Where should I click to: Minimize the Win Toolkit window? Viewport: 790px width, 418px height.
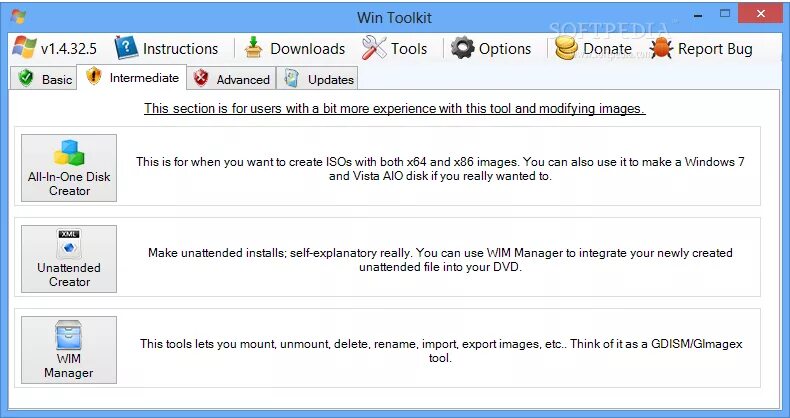tap(698, 15)
